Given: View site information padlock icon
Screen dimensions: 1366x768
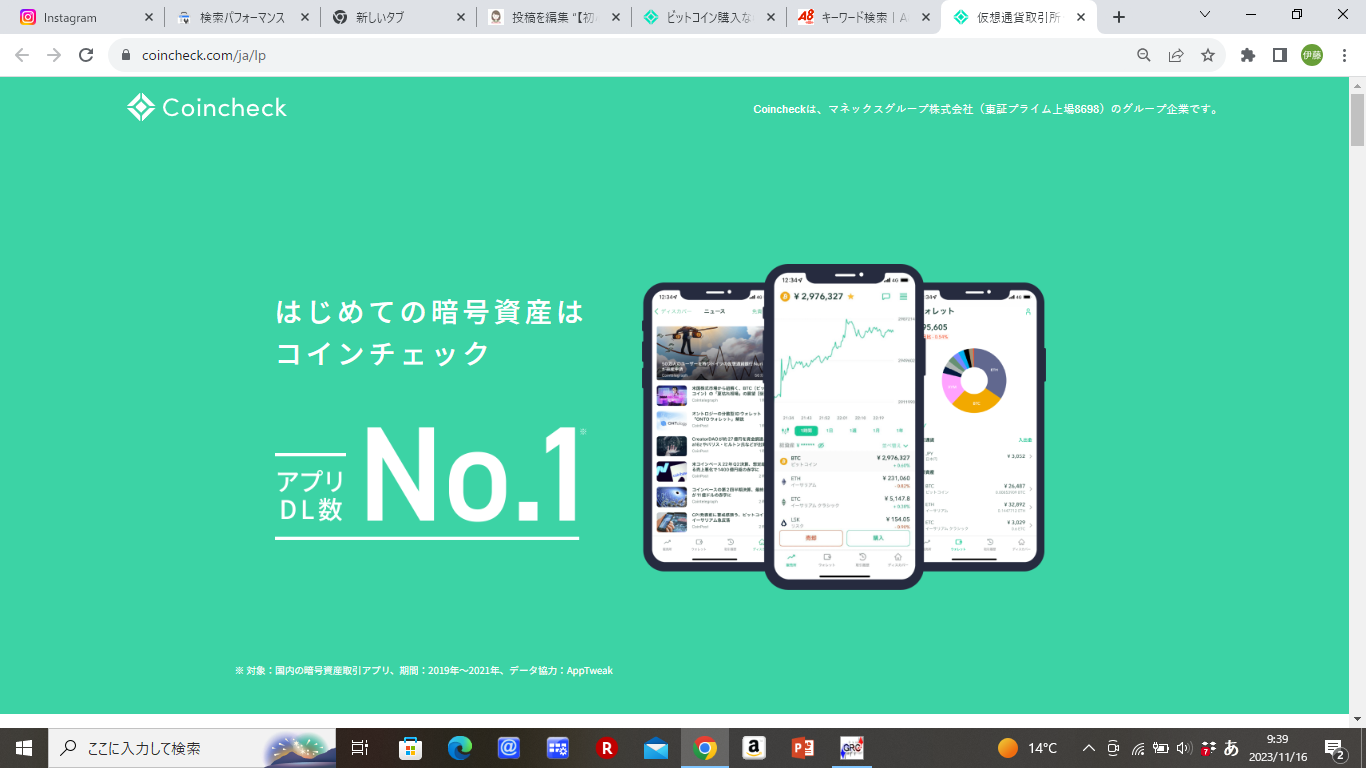Looking at the screenshot, I should point(126,55).
